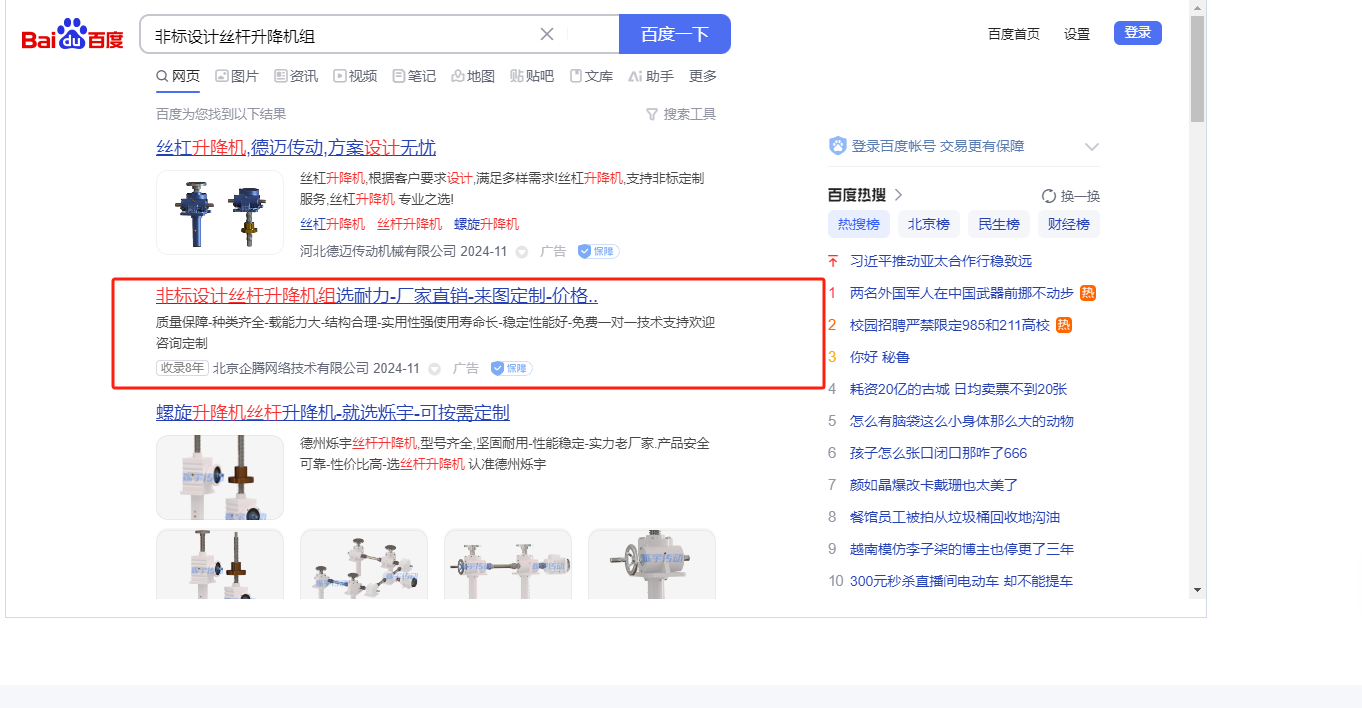Image resolution: width=1362 pixels, height=708 pixels.
Task: Select the 北京榜 tab
Action: pos(929,224)
